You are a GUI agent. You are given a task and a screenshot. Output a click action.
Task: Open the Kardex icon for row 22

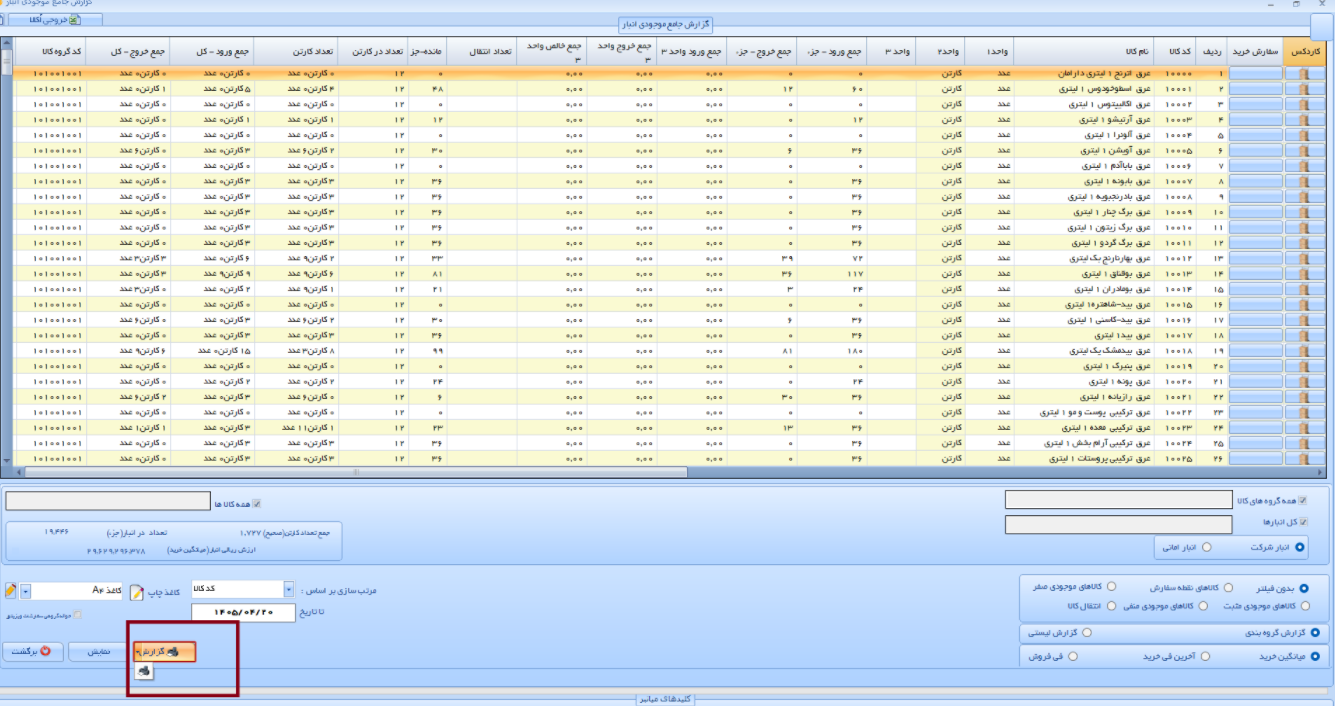[x=1304, y=397]
